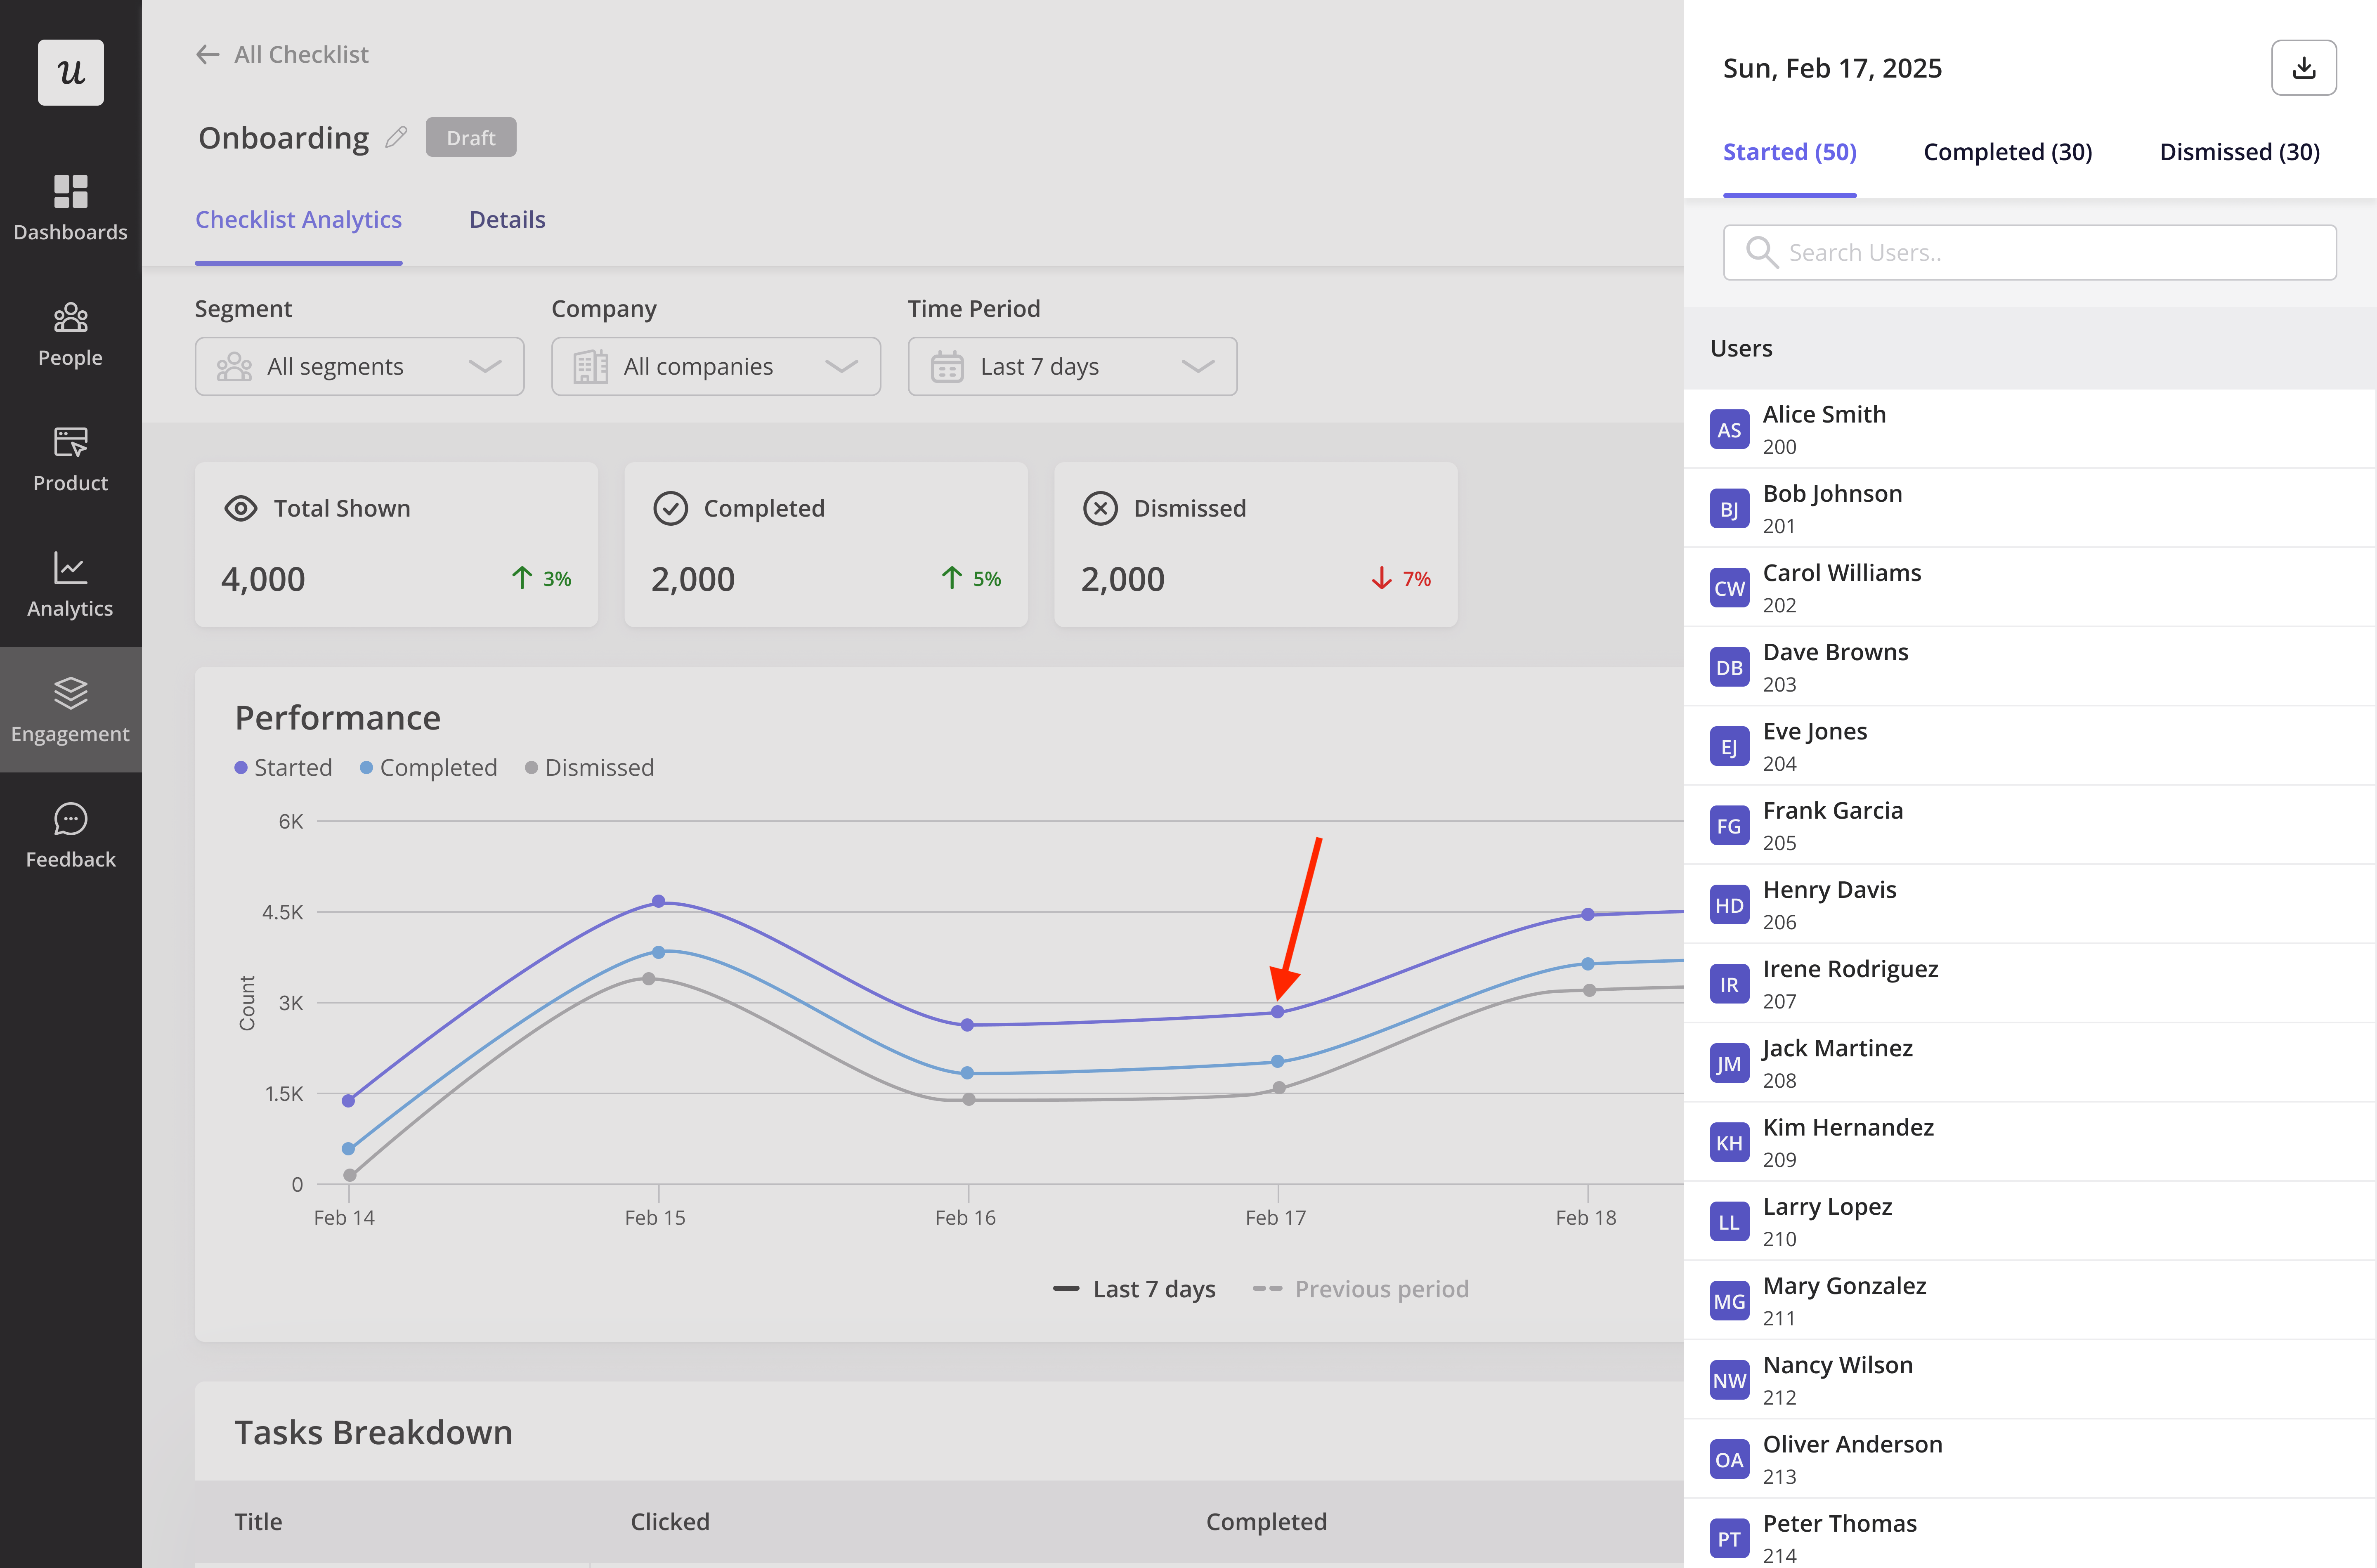Click IR avatar for Irene Rodriguez
Image resolution: width=2377 pixels, height=1568 pixels.
[1729, 984]
